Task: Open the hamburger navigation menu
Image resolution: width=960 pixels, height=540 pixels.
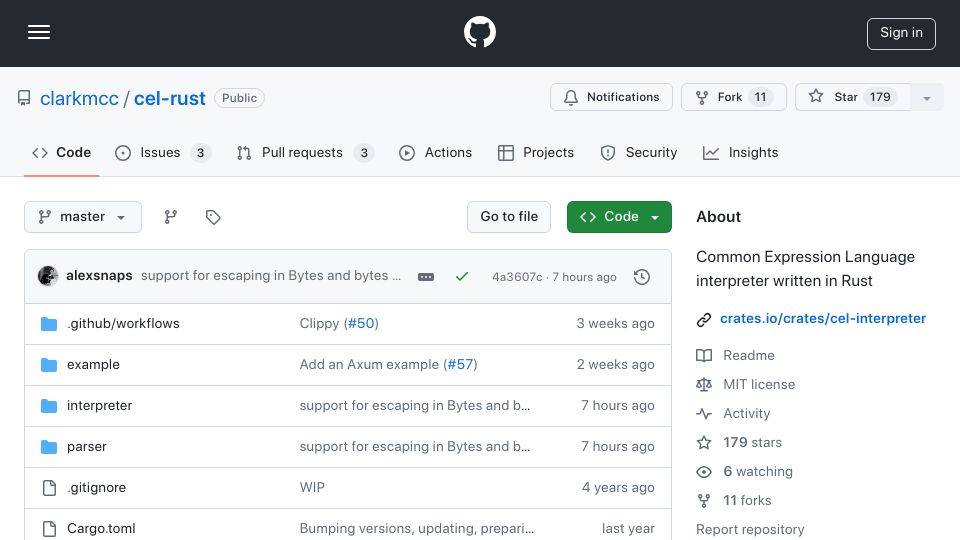Action: 39,32
